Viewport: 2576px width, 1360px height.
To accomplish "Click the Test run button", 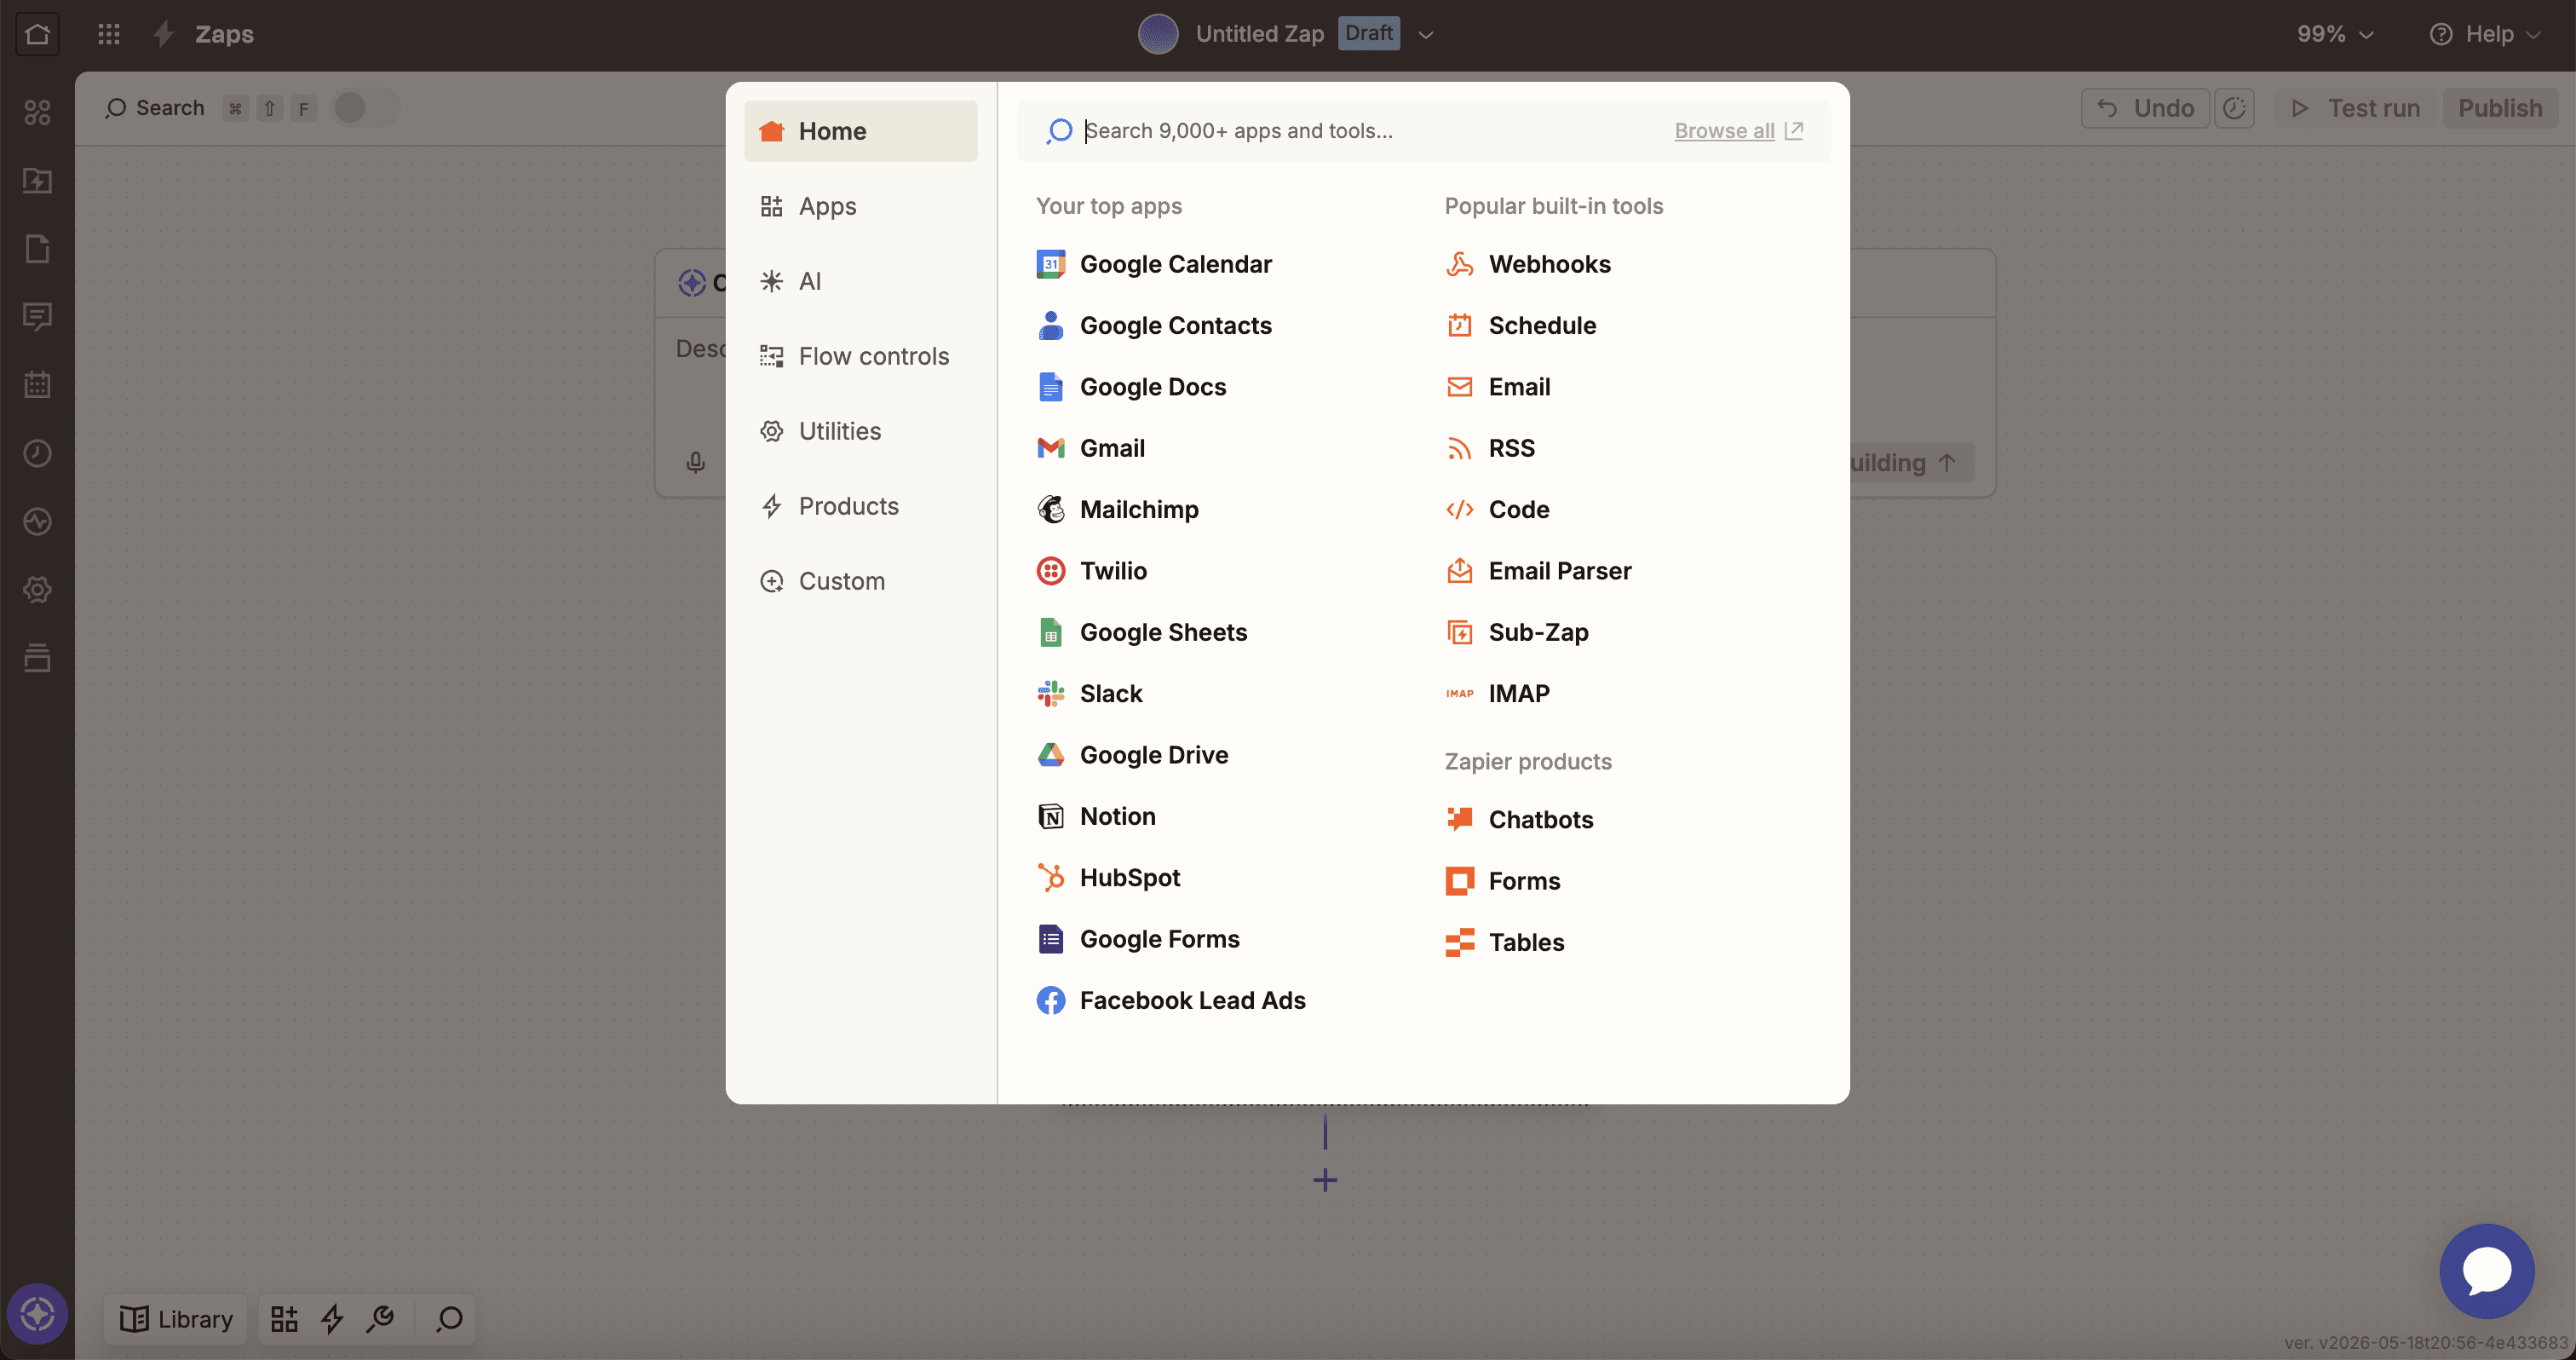I will [x=2356, y=108].
